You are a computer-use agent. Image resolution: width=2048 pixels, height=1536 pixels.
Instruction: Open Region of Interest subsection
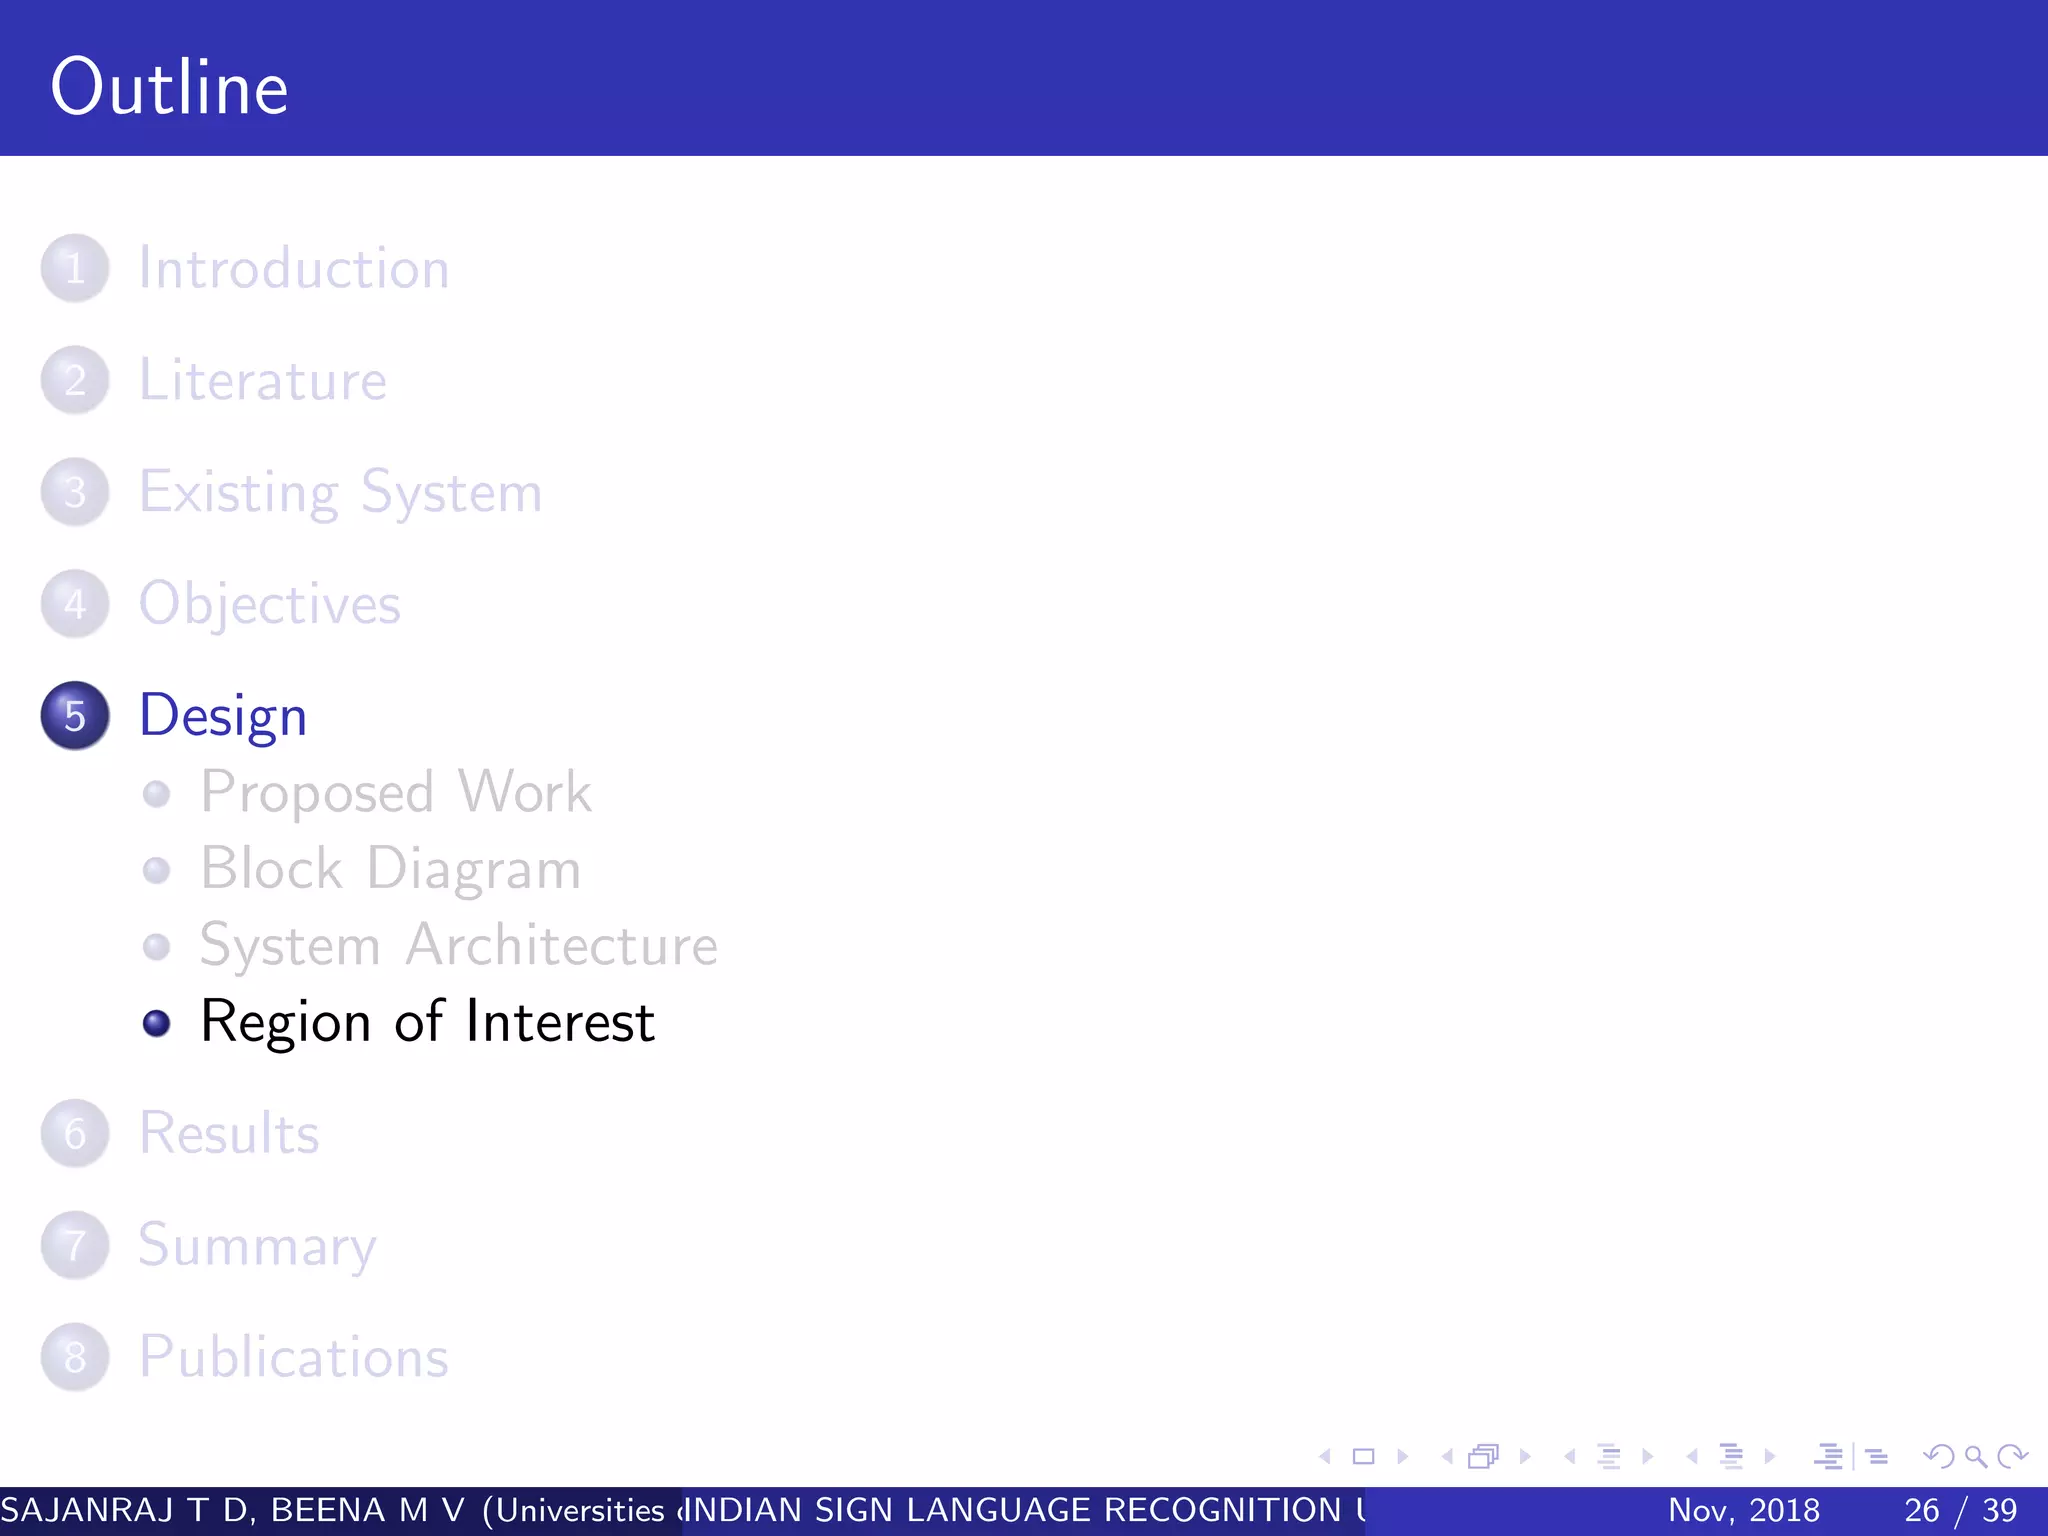[427, 1022]
